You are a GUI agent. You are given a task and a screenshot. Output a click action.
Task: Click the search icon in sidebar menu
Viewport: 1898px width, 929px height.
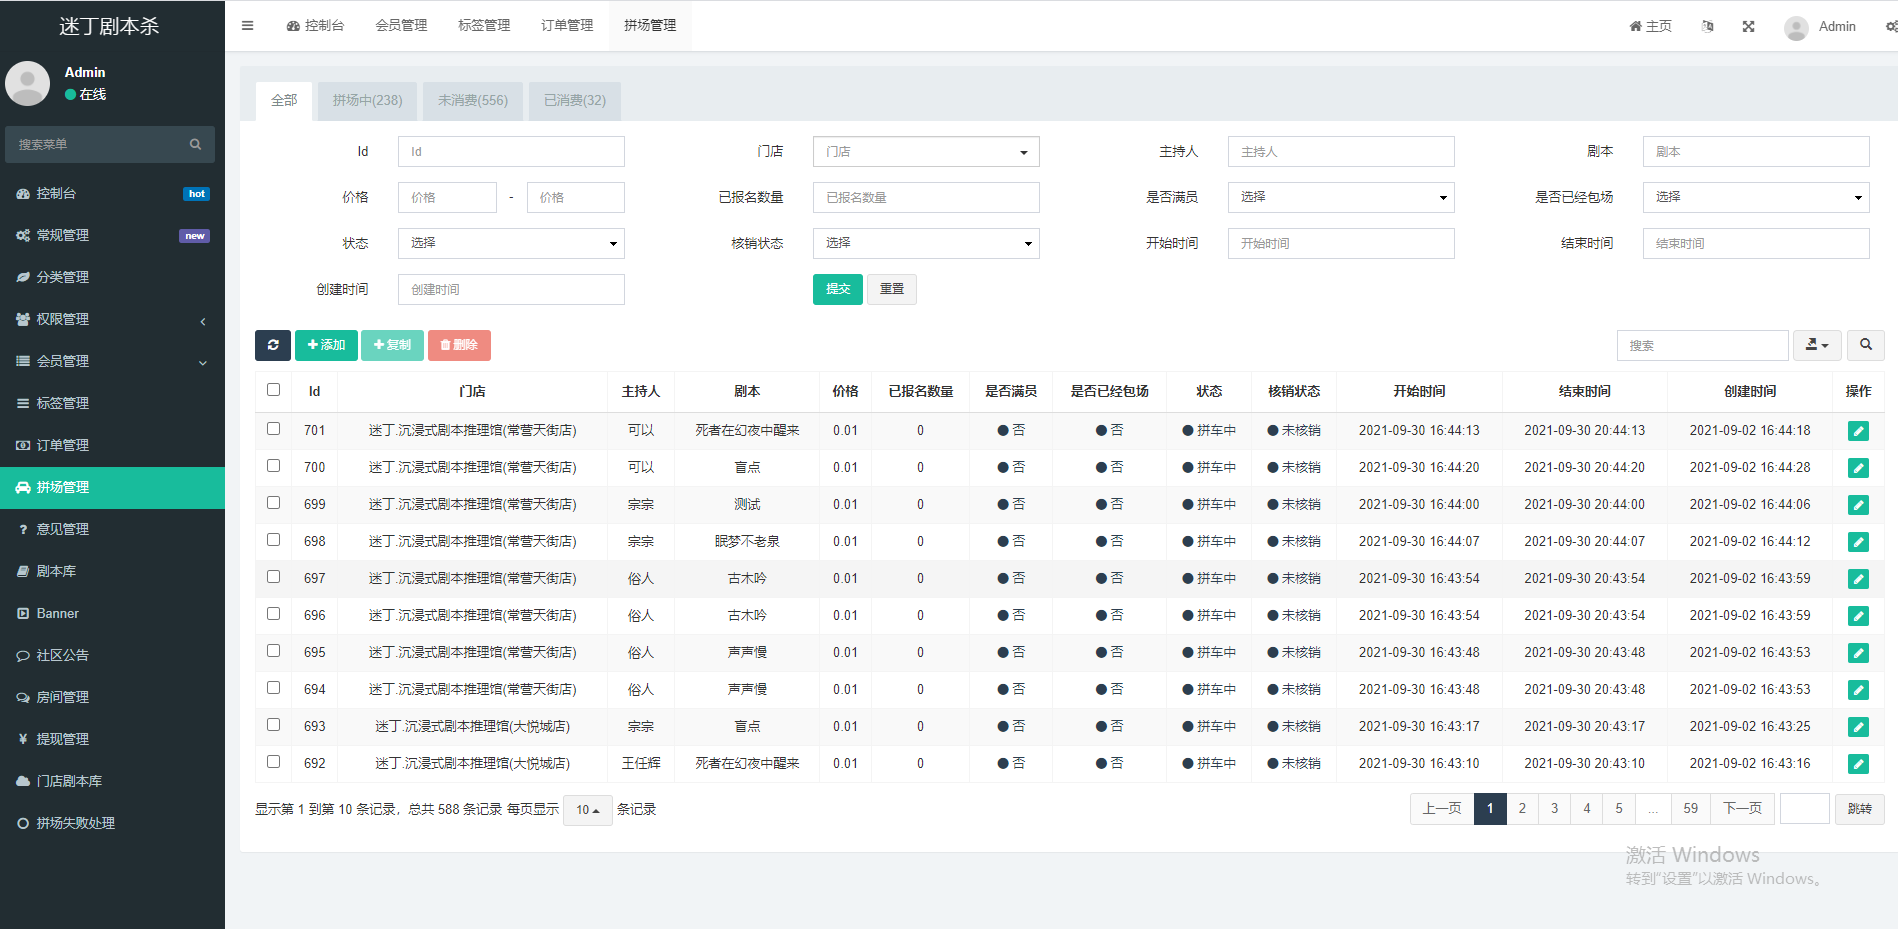[x=195, y=145]
